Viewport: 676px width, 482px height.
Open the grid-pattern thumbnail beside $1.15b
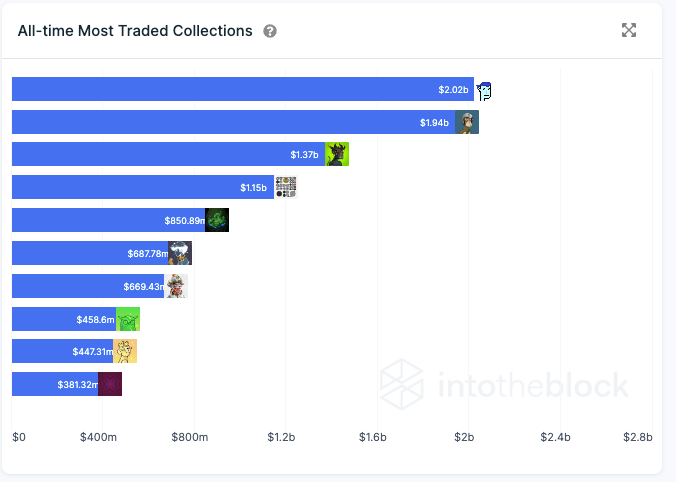pyautogui.click(x=286, y=187)
